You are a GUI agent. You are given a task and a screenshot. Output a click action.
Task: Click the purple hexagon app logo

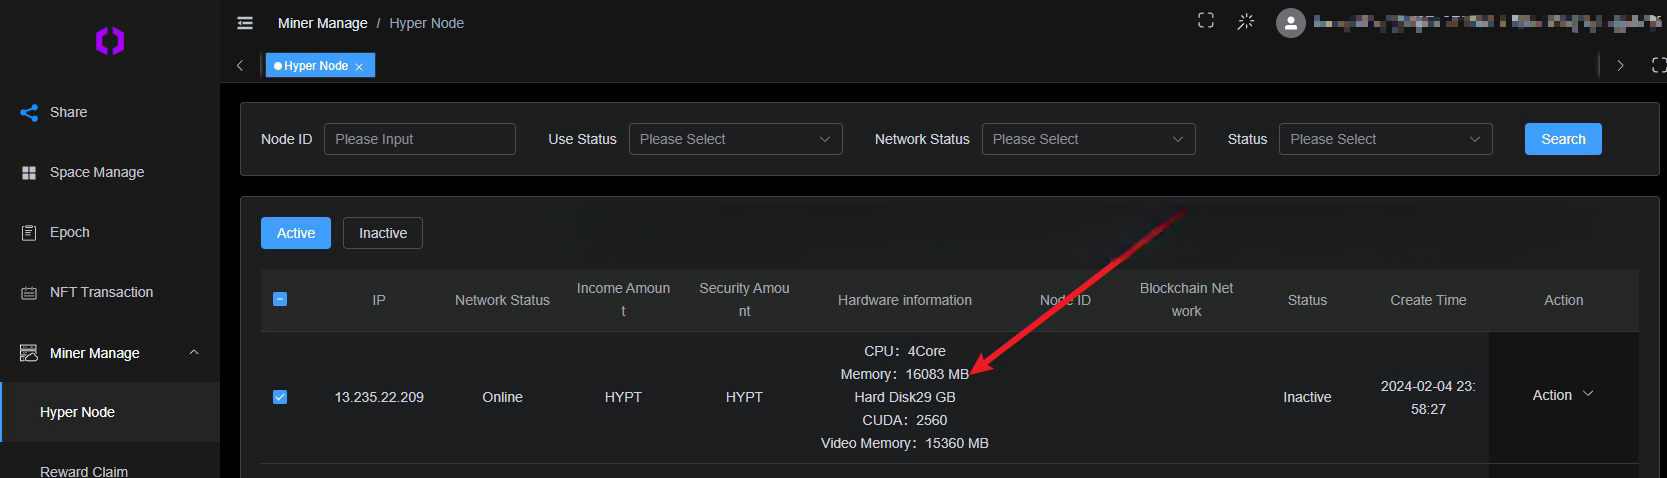pos(110,41)
